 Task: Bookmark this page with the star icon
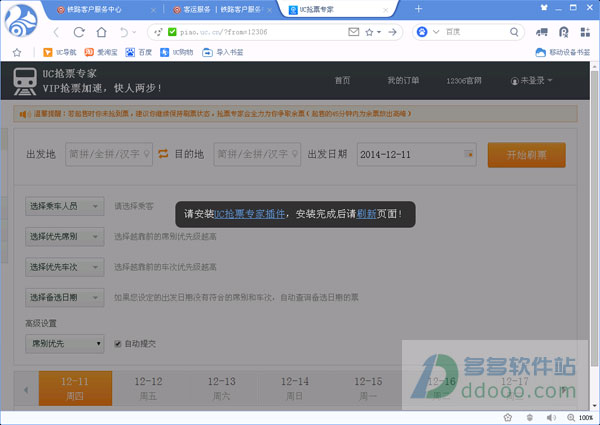point(369,32)
